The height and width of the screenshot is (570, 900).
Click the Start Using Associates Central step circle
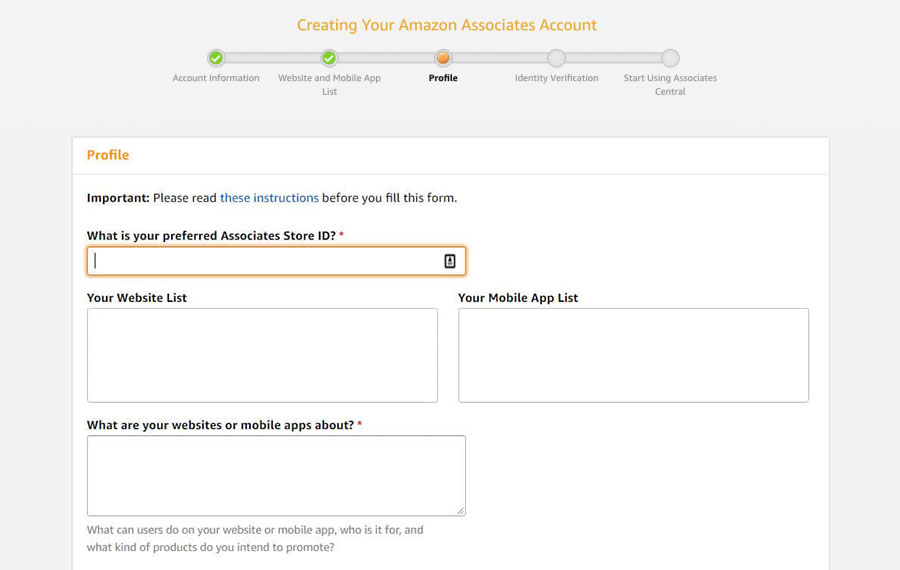(x=670, y=58)
